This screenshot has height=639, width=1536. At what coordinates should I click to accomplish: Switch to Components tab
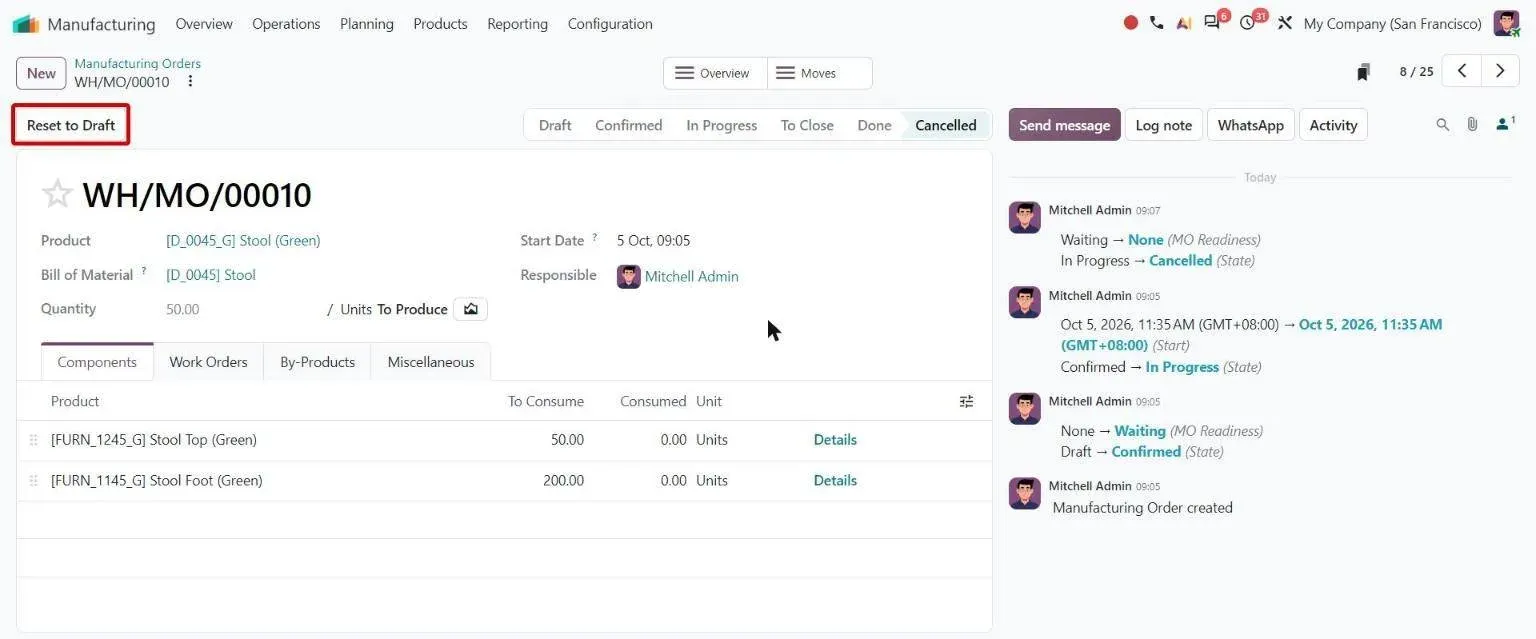[x=97, y=362]
